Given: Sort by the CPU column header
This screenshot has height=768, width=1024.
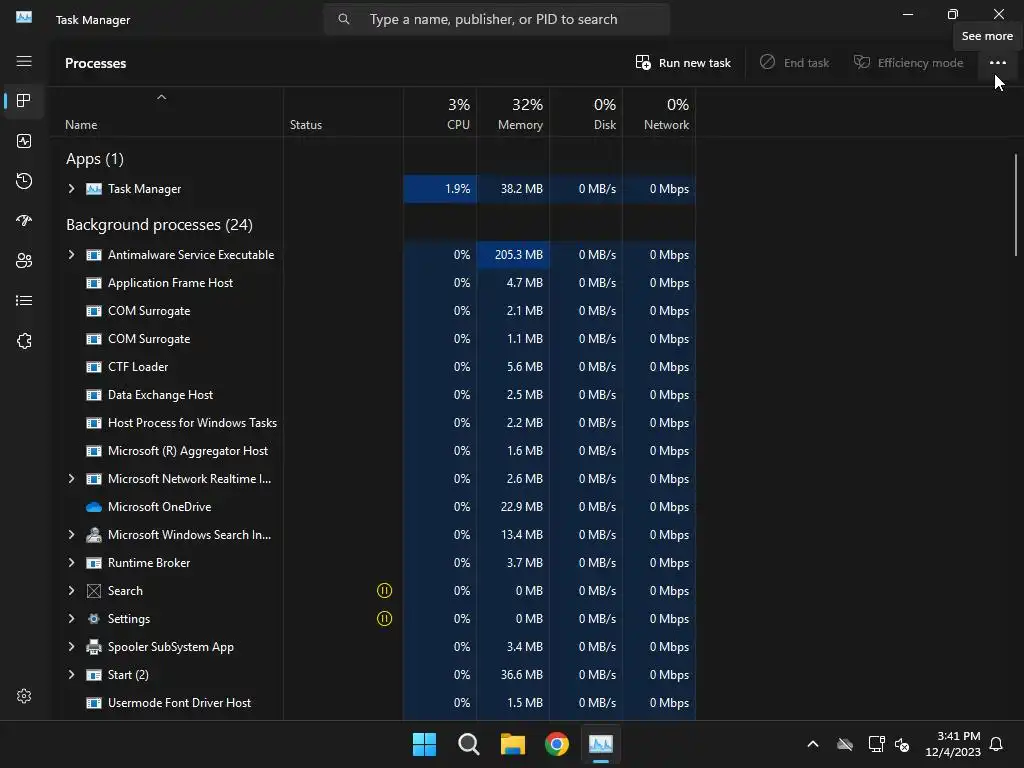Looking at the screenshot, I should coord(440,113).
